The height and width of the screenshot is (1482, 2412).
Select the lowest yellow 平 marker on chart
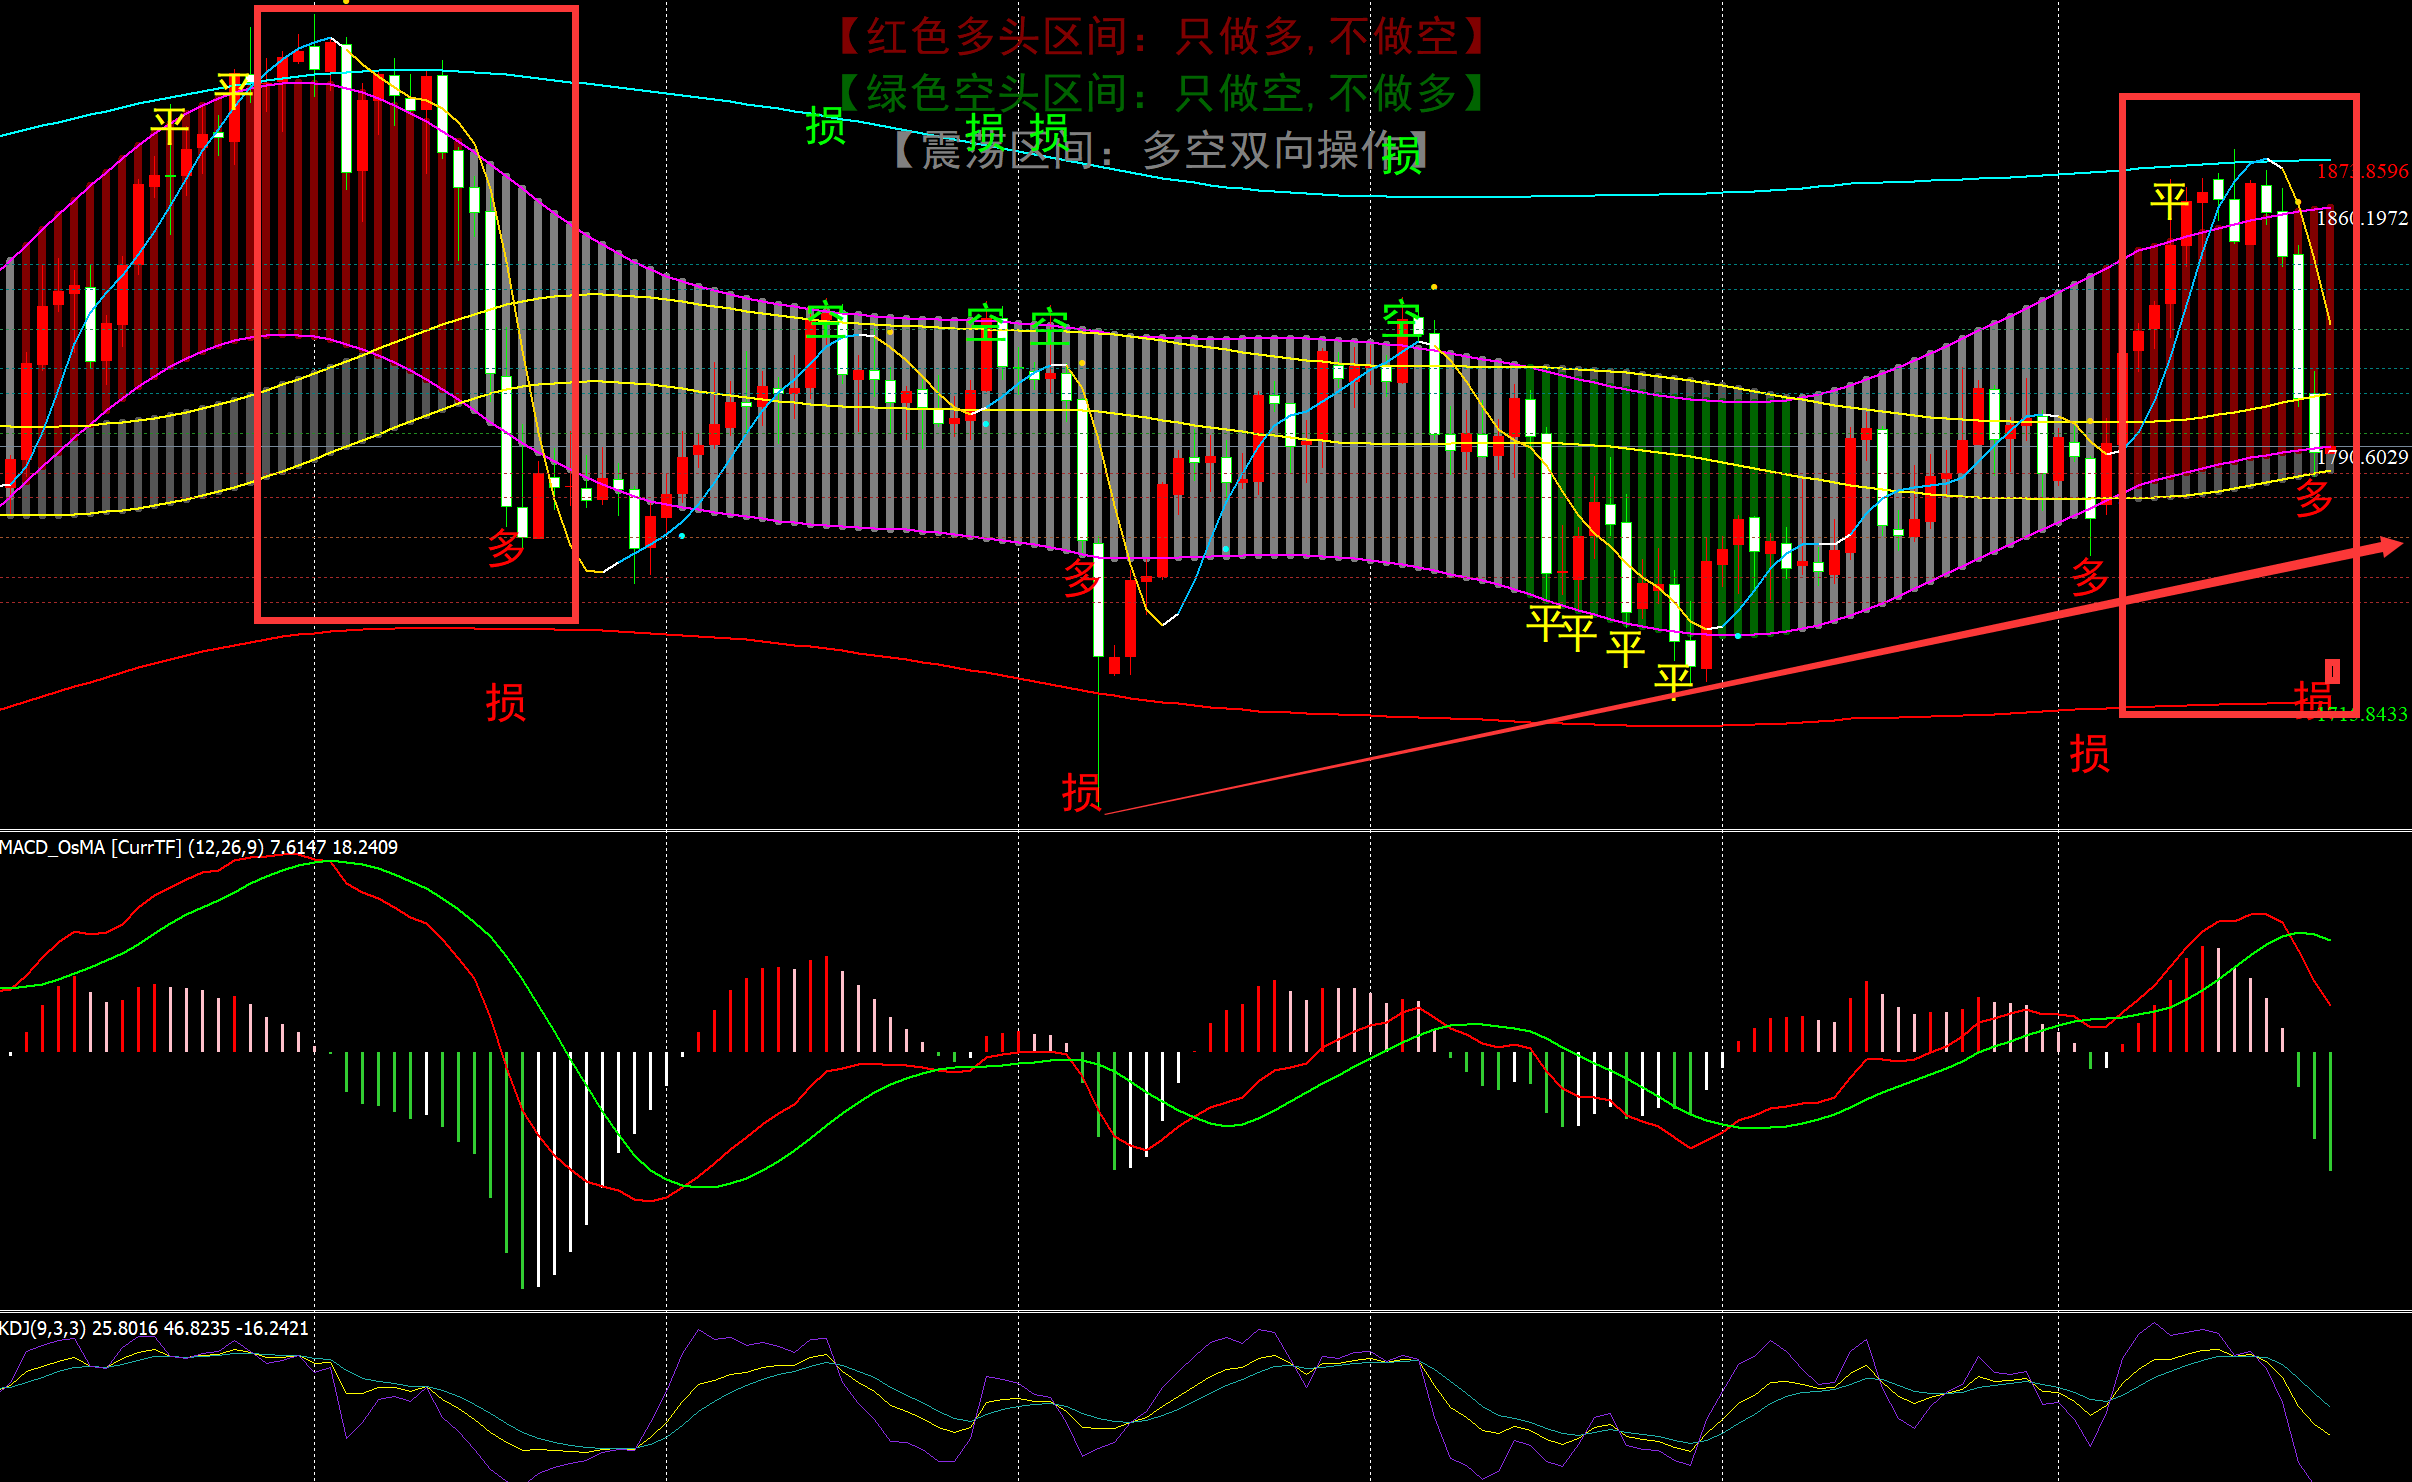(x=1674, y=680)
